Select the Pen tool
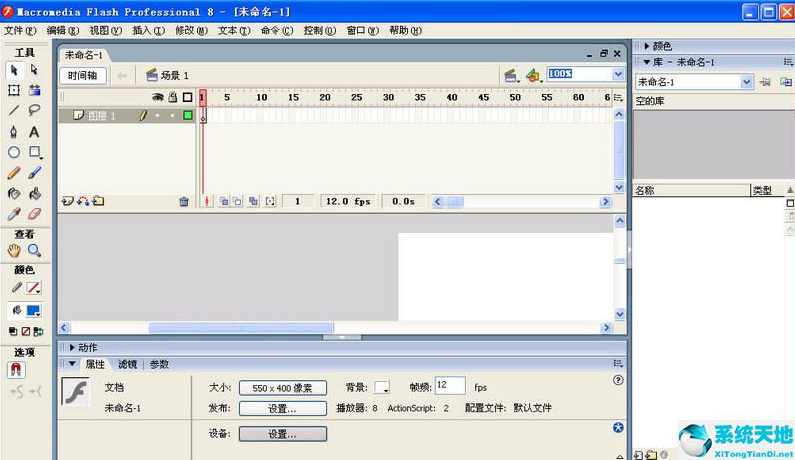 pyautogui.click(x=14, y=132)
